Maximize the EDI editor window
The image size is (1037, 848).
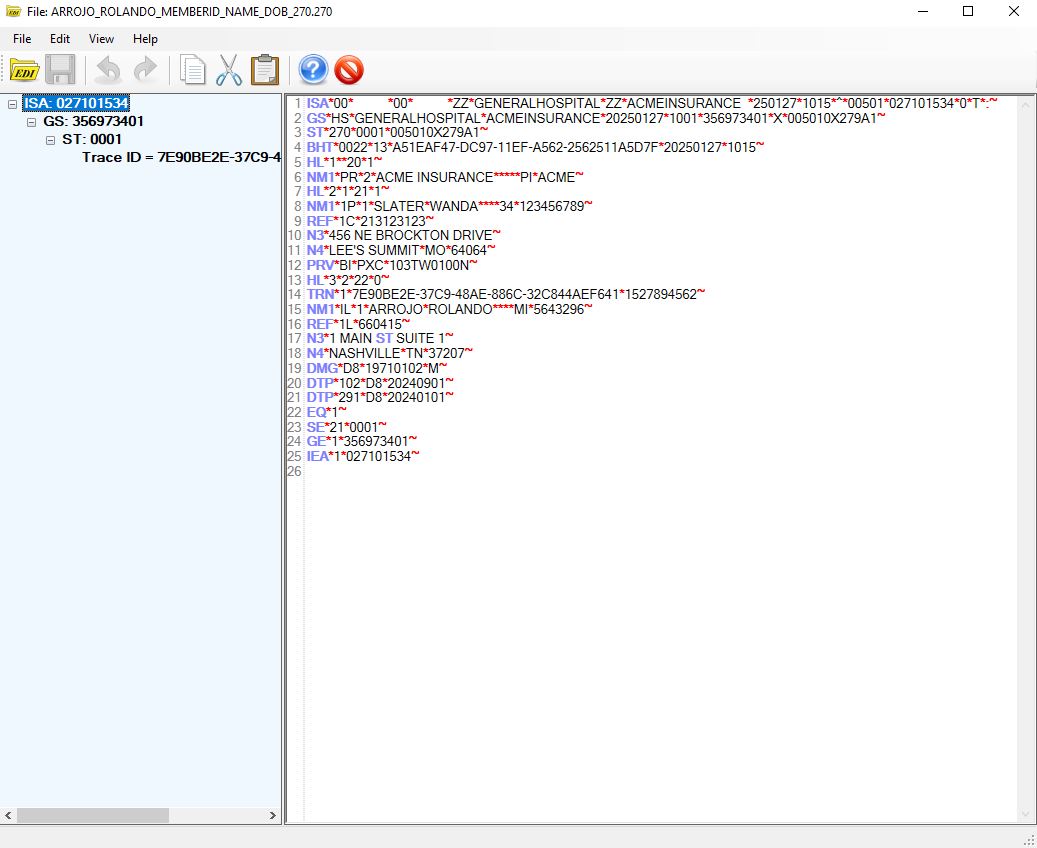(x=968, y=11)
